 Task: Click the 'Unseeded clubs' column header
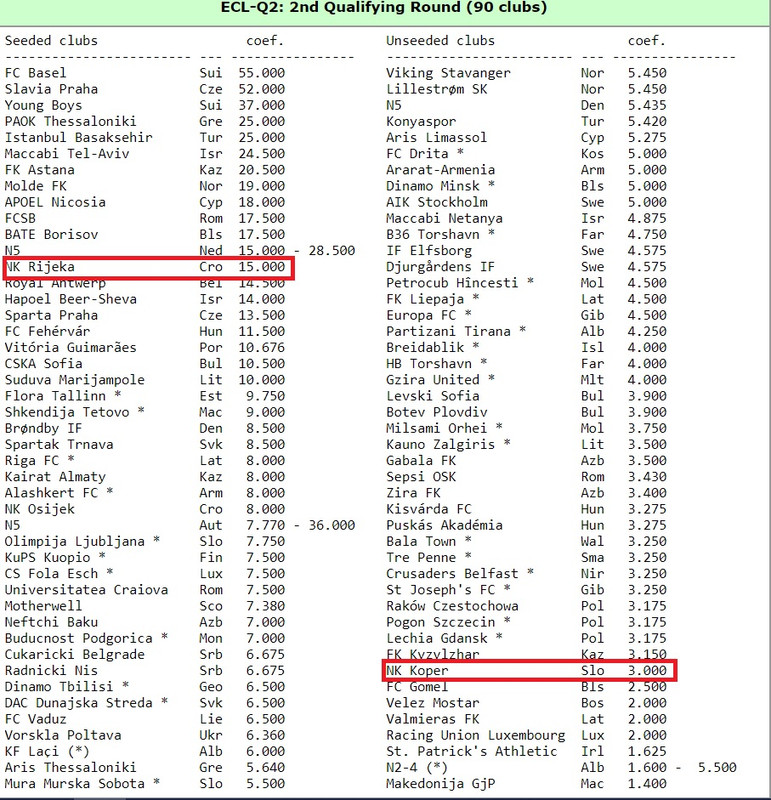[440, 40]
